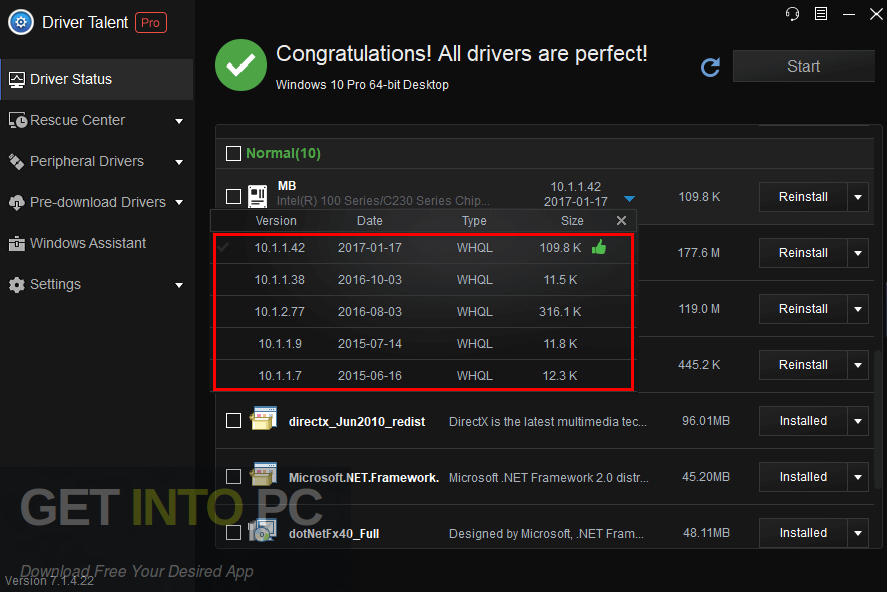Click the MB motherboard device icon

(258, 196)
